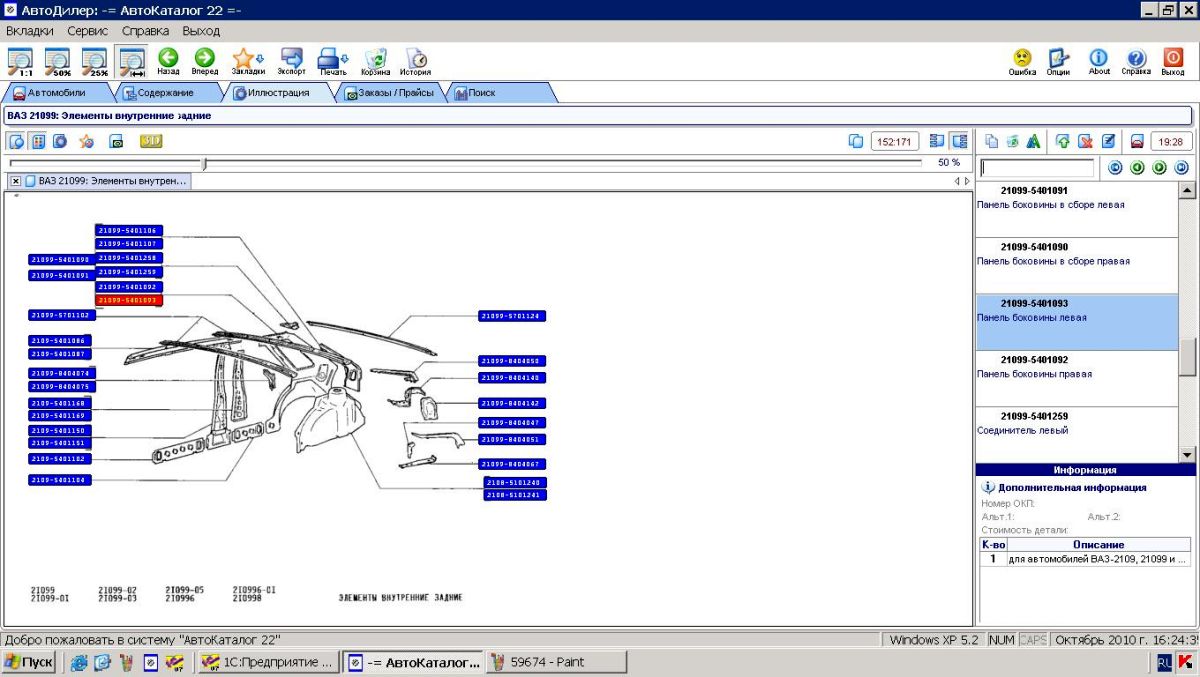Close the ВАЗ 21099 document tab
Image resolution: width=1200 pixels, height=677 pixels.
click(16, 181)
